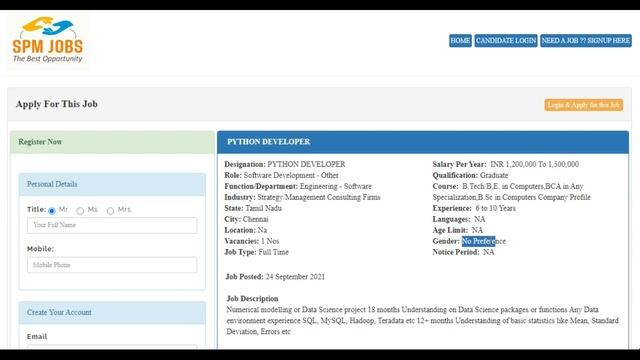
Task: Click the Personal Details section header
Action: pyautogui.click(x=112, y=184)
